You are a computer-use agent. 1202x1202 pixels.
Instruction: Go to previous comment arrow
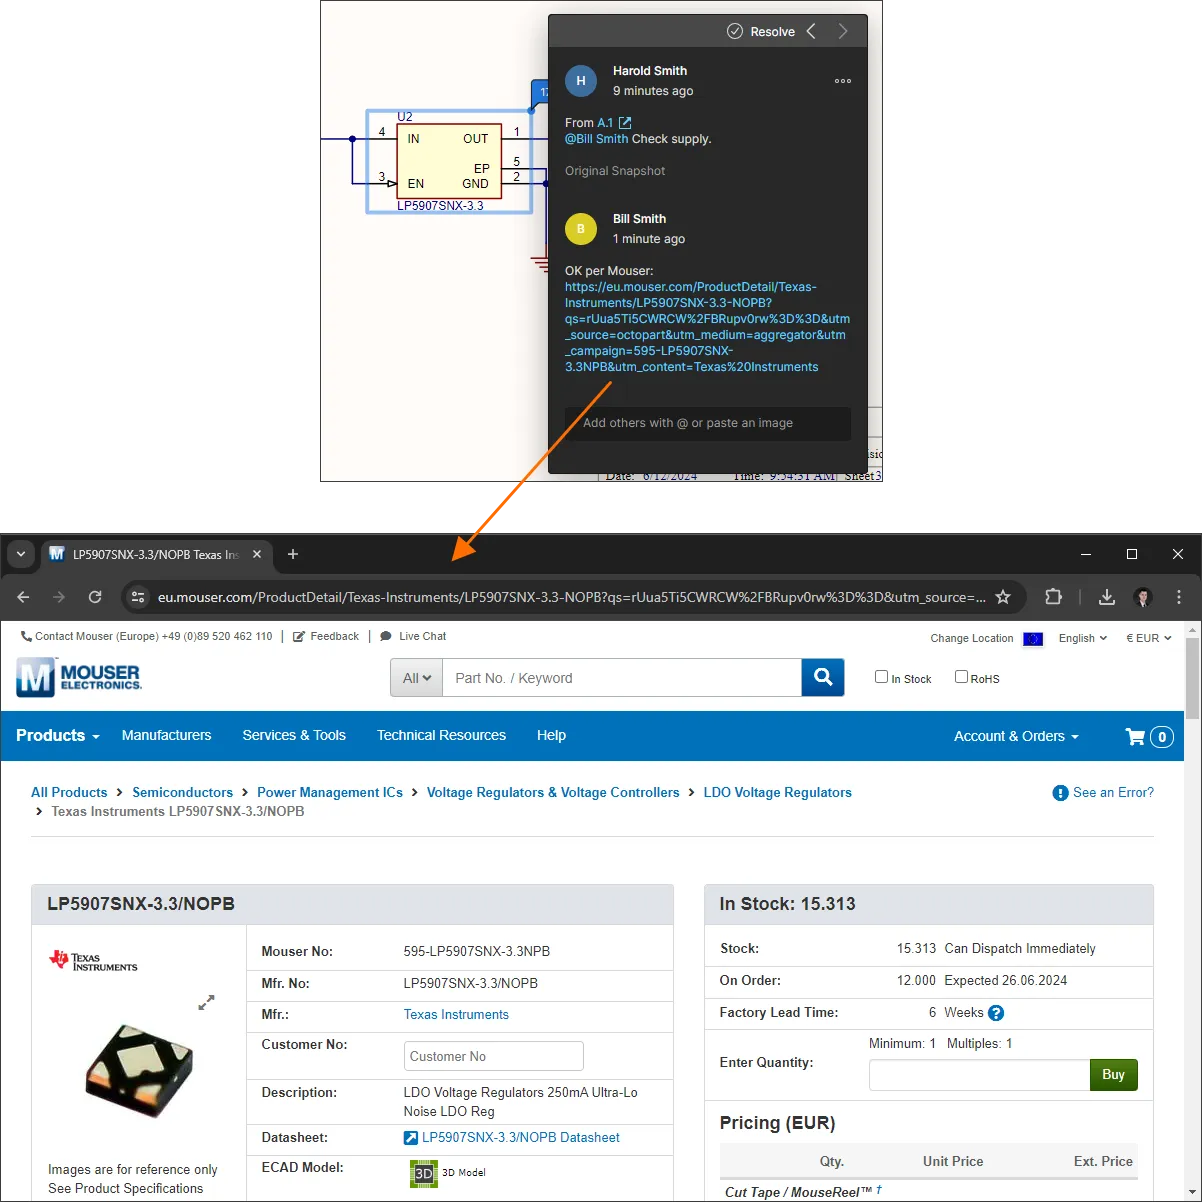[x=811, y=32]
